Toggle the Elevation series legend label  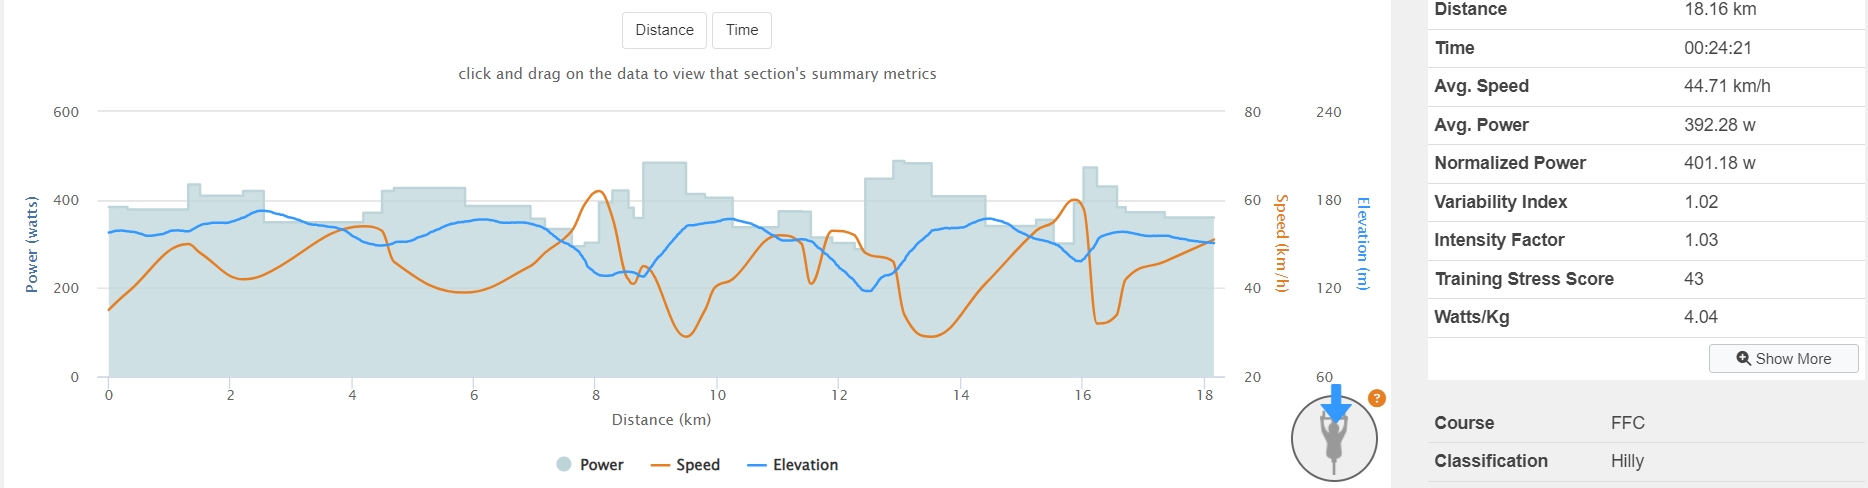coord(805,465)
